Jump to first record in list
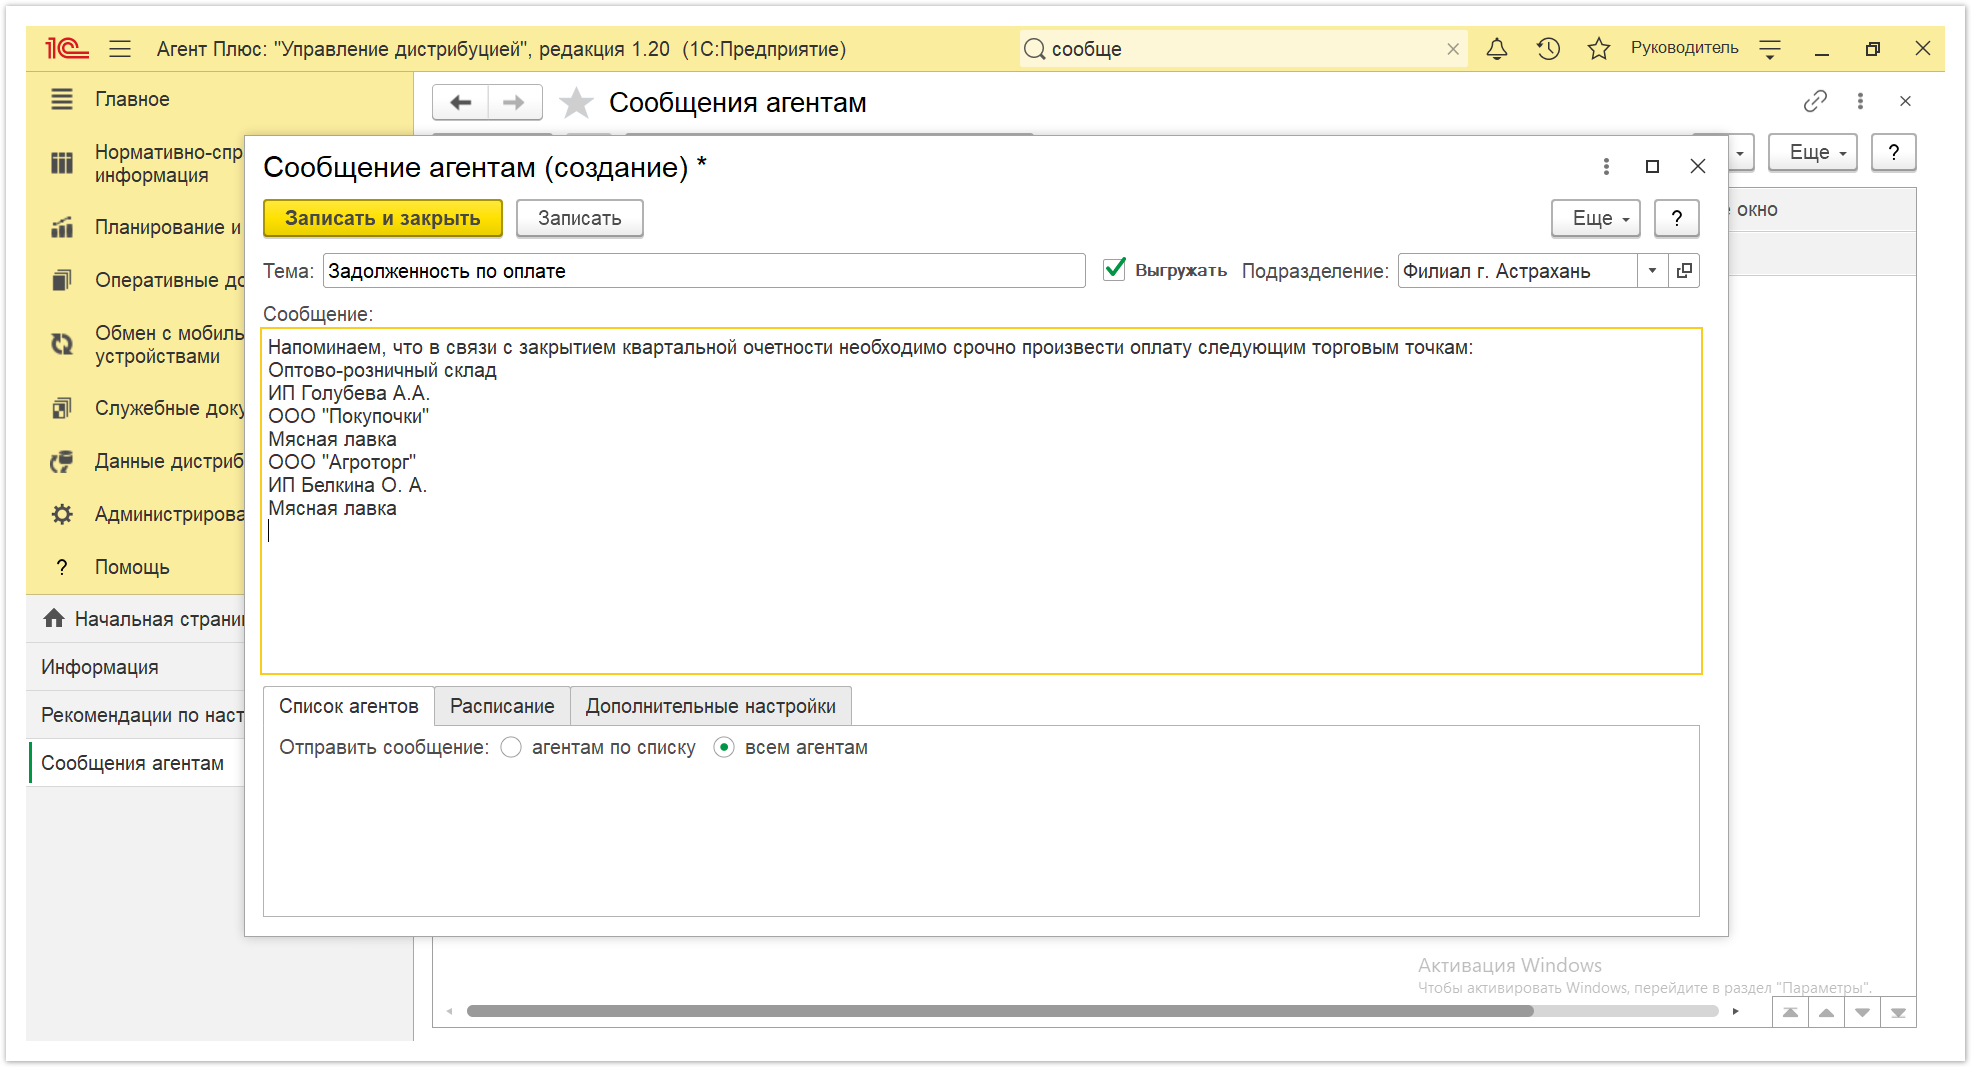The image size is (1971, 1067). [1790, 1012]
